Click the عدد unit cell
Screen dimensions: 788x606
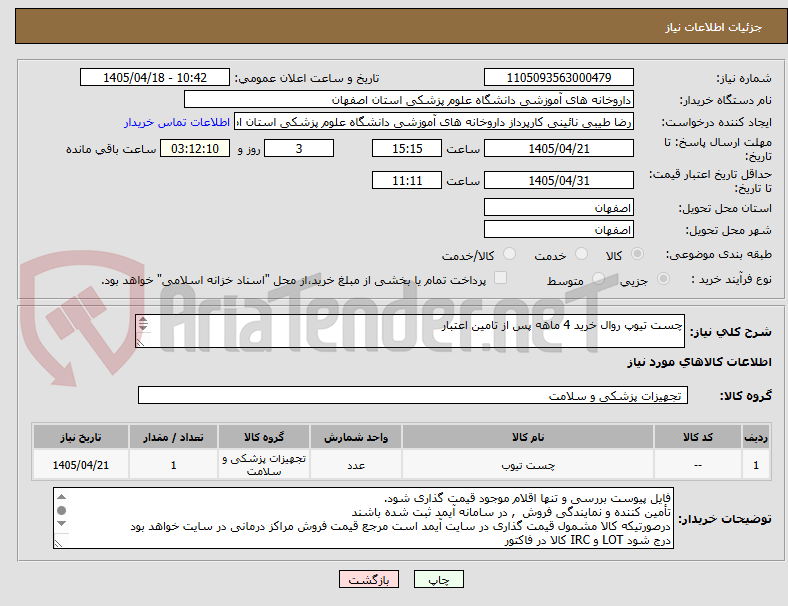coord(356,465)
